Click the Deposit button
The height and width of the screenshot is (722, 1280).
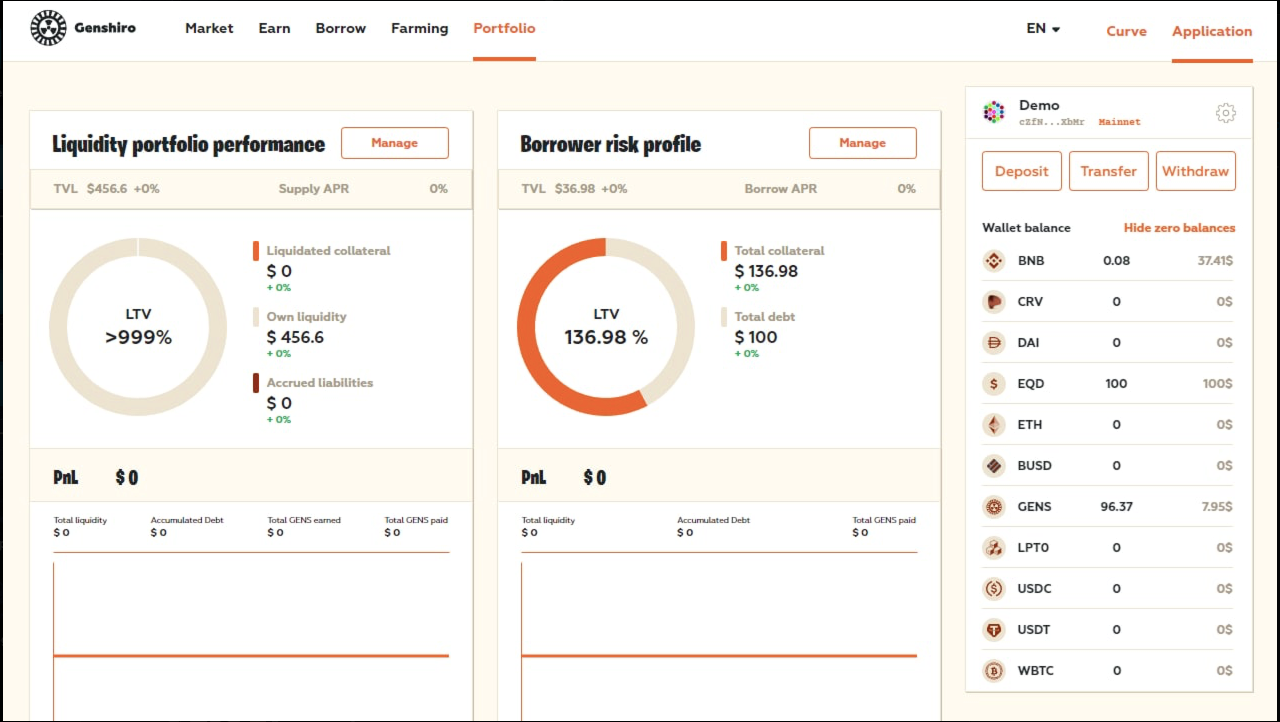click(1022, 171)
